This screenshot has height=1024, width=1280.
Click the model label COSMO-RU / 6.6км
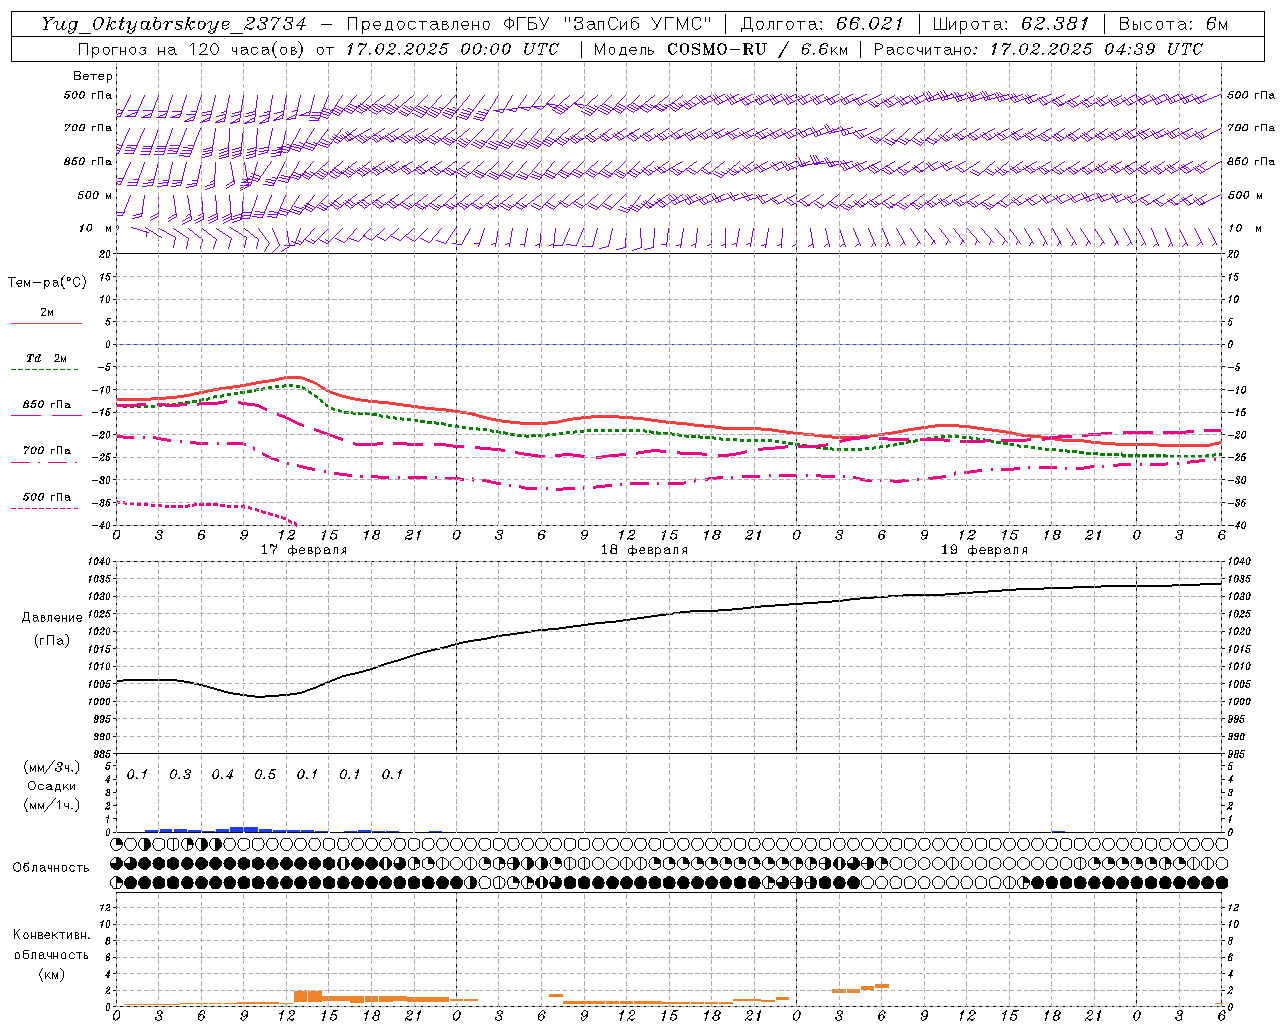pyautogui.click(x=758, y=49)
